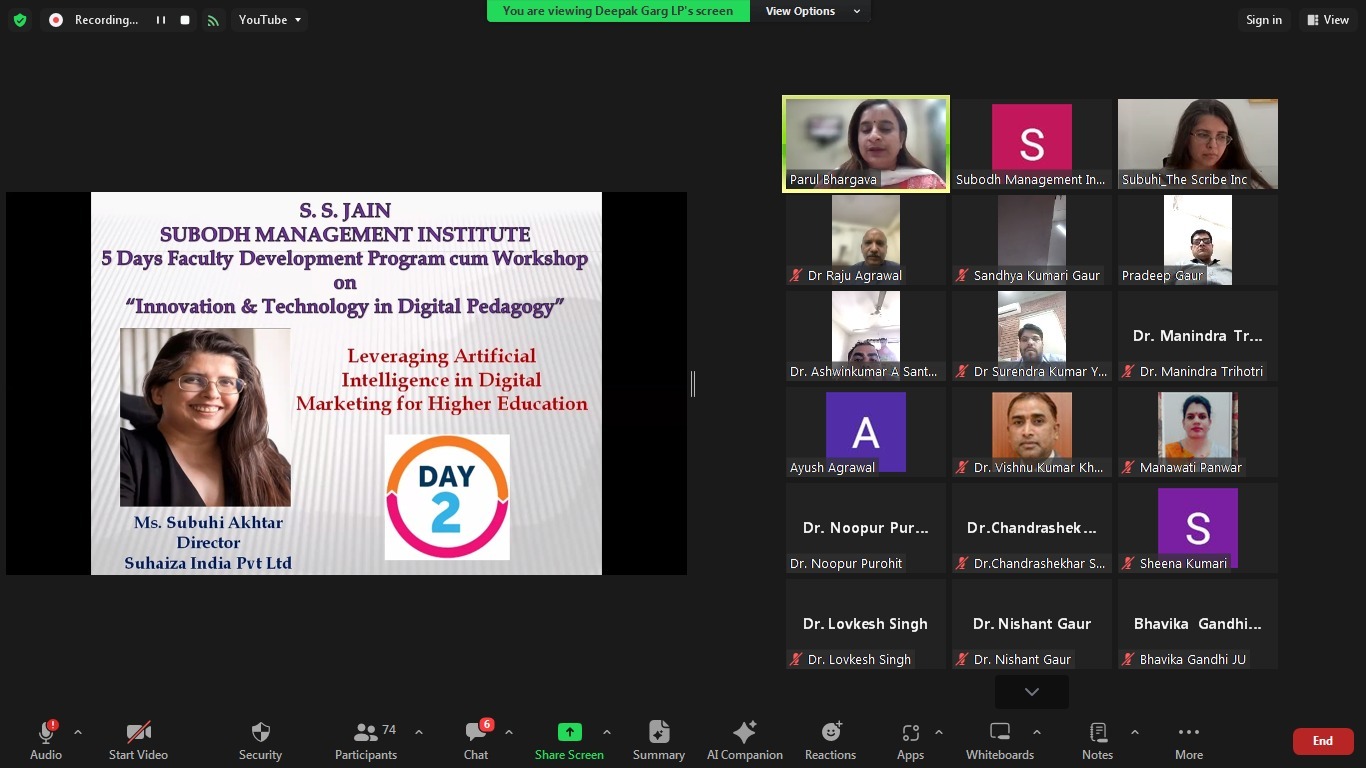1366x768 pixels.
Task: Open the meeting Summary
Action: pos(658,741)
